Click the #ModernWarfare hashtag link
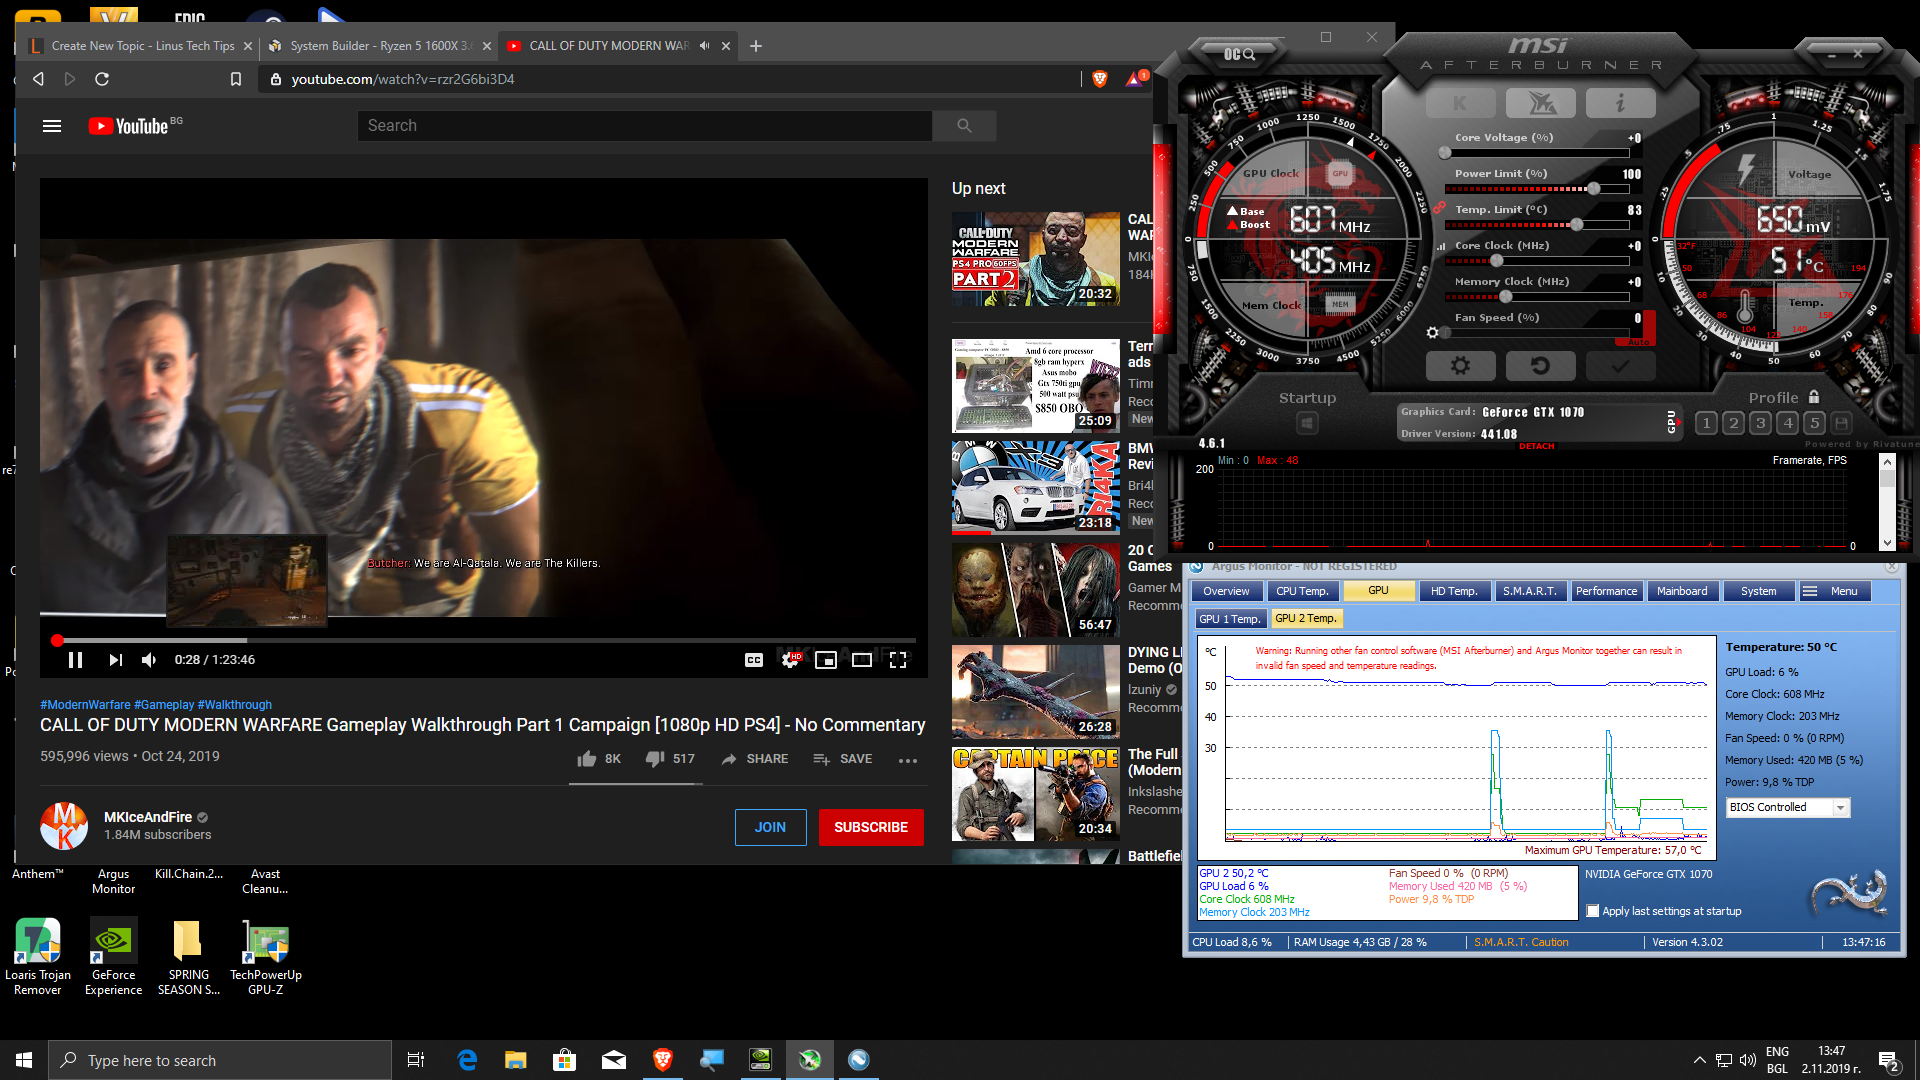Screen dimensions: 1920x1080 (x=85, y=705)
